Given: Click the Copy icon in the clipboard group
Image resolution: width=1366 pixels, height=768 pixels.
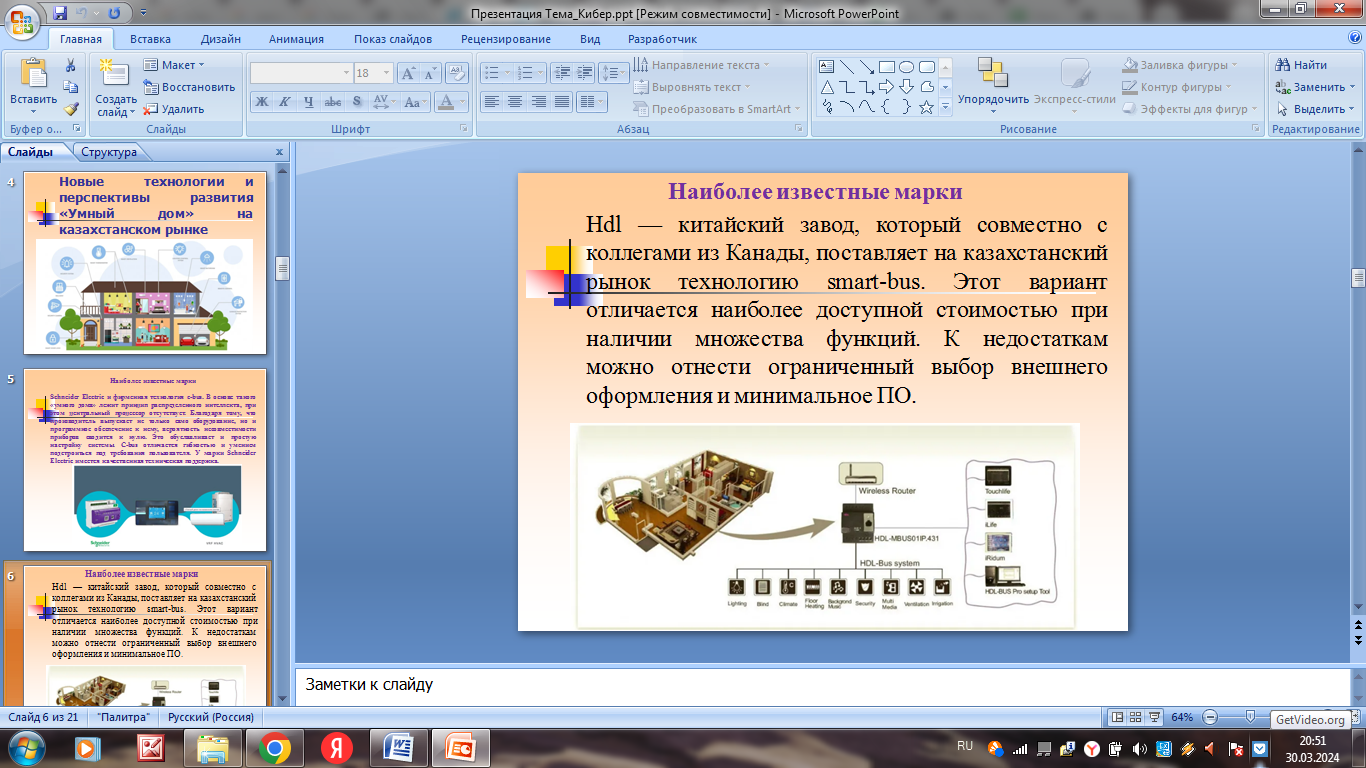Looking at the screenshot, I should click(x=71, y=87).
